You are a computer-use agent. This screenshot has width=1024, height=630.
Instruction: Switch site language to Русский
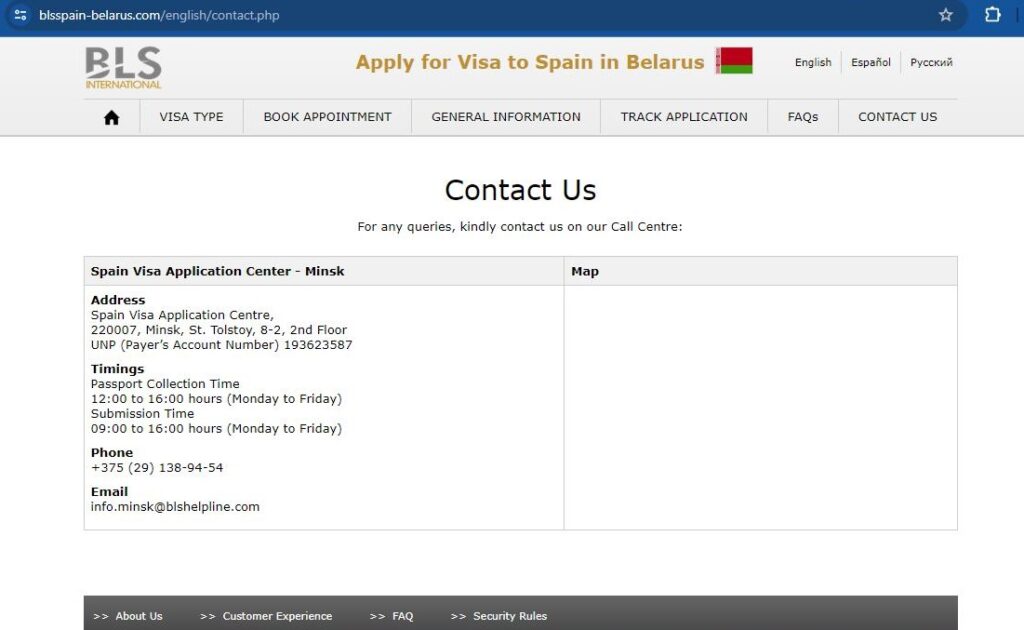[x=931, y=62]
